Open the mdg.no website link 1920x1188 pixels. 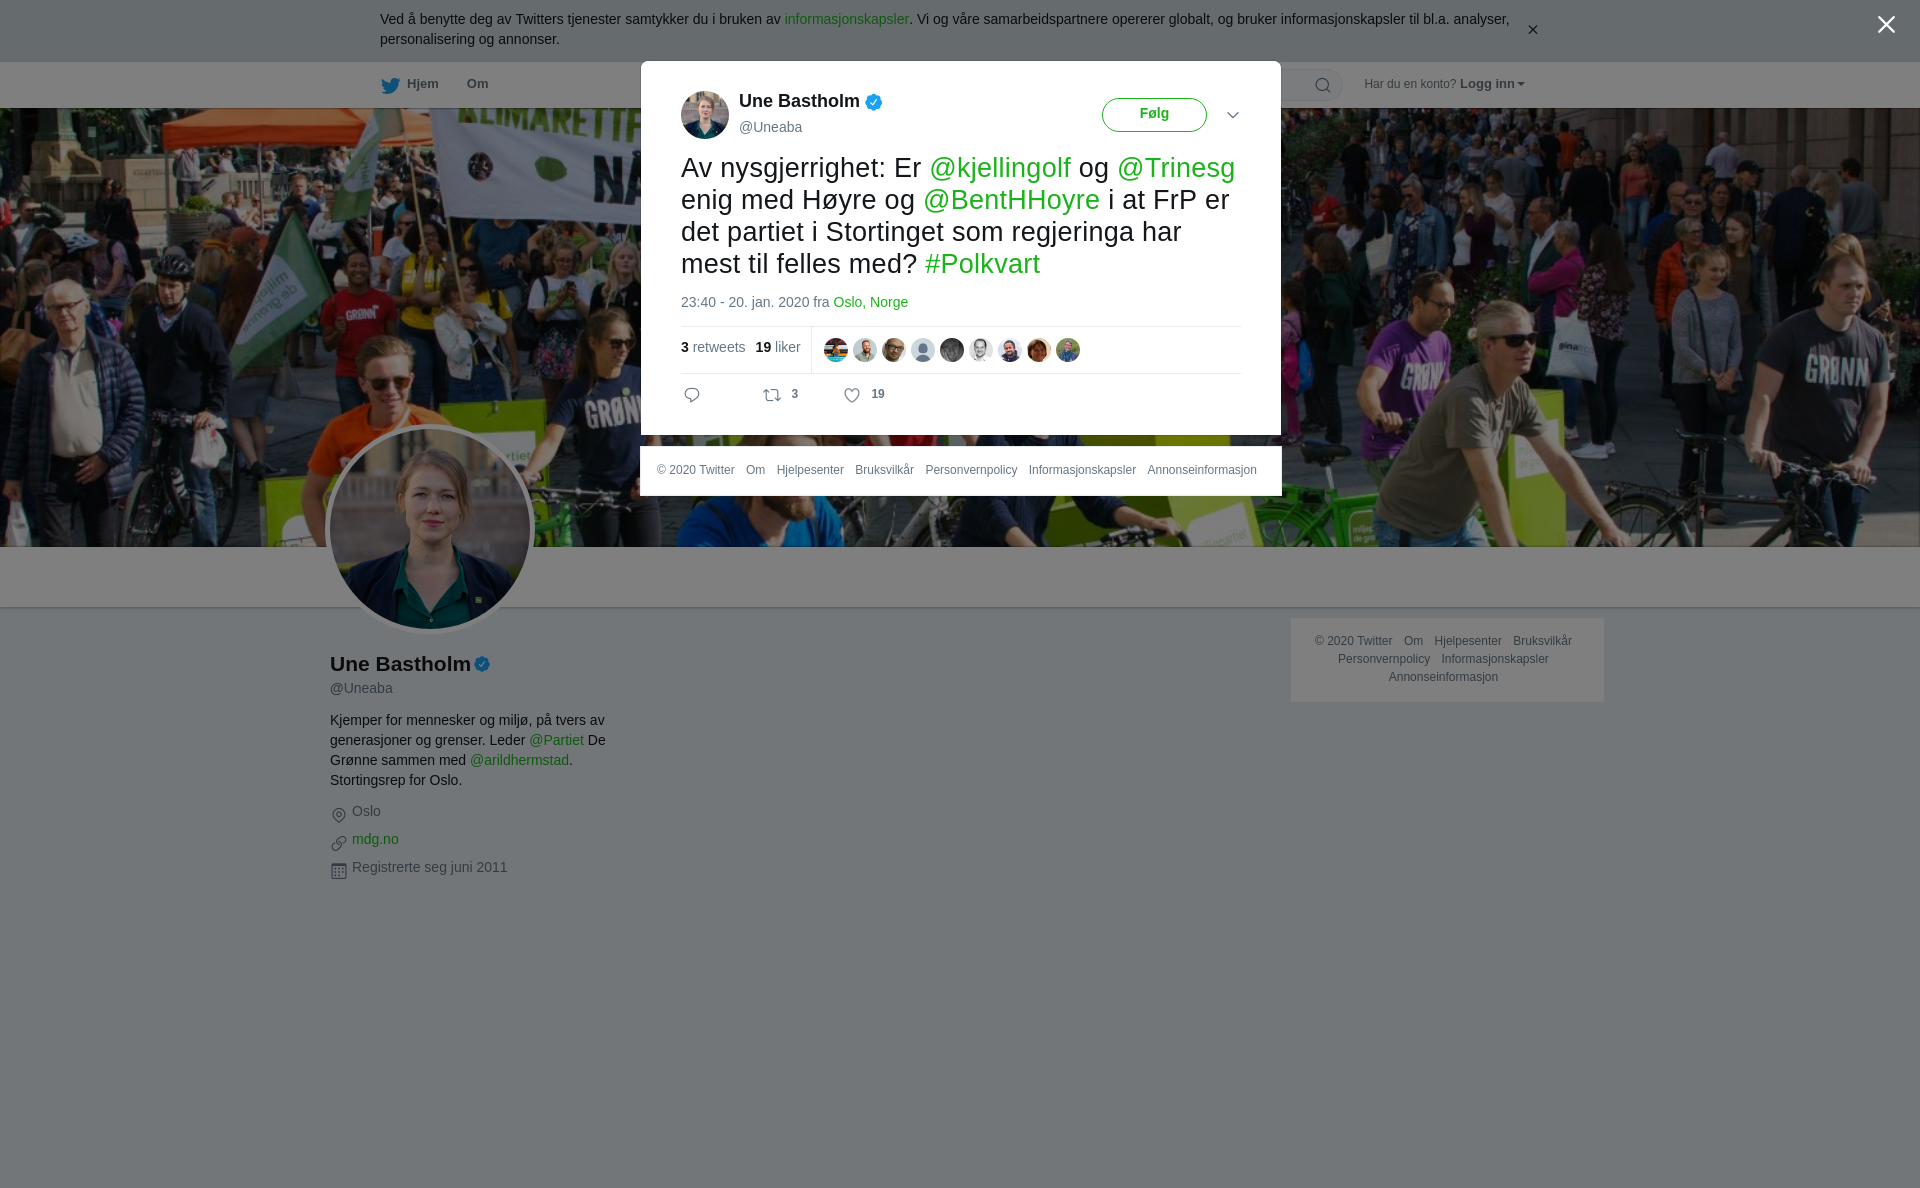click(x=375, y=839)
